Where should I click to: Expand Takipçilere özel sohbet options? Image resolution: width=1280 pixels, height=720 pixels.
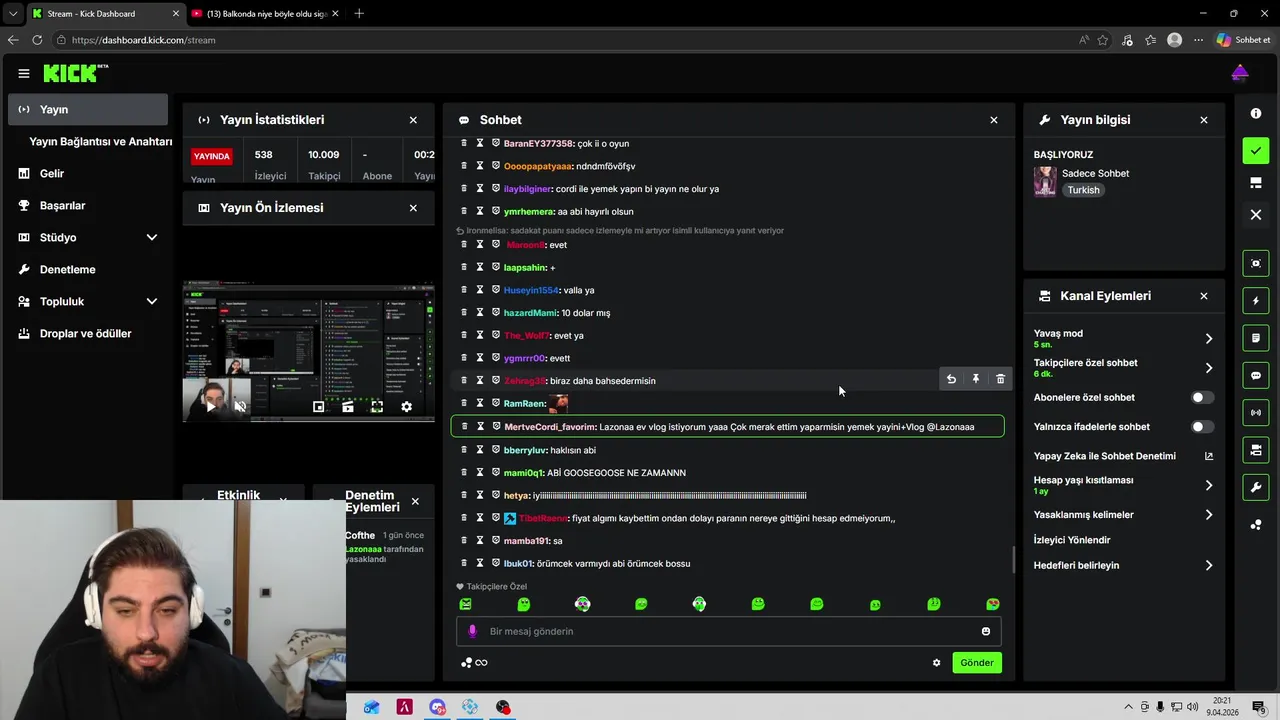click(x=1208, y=368)
